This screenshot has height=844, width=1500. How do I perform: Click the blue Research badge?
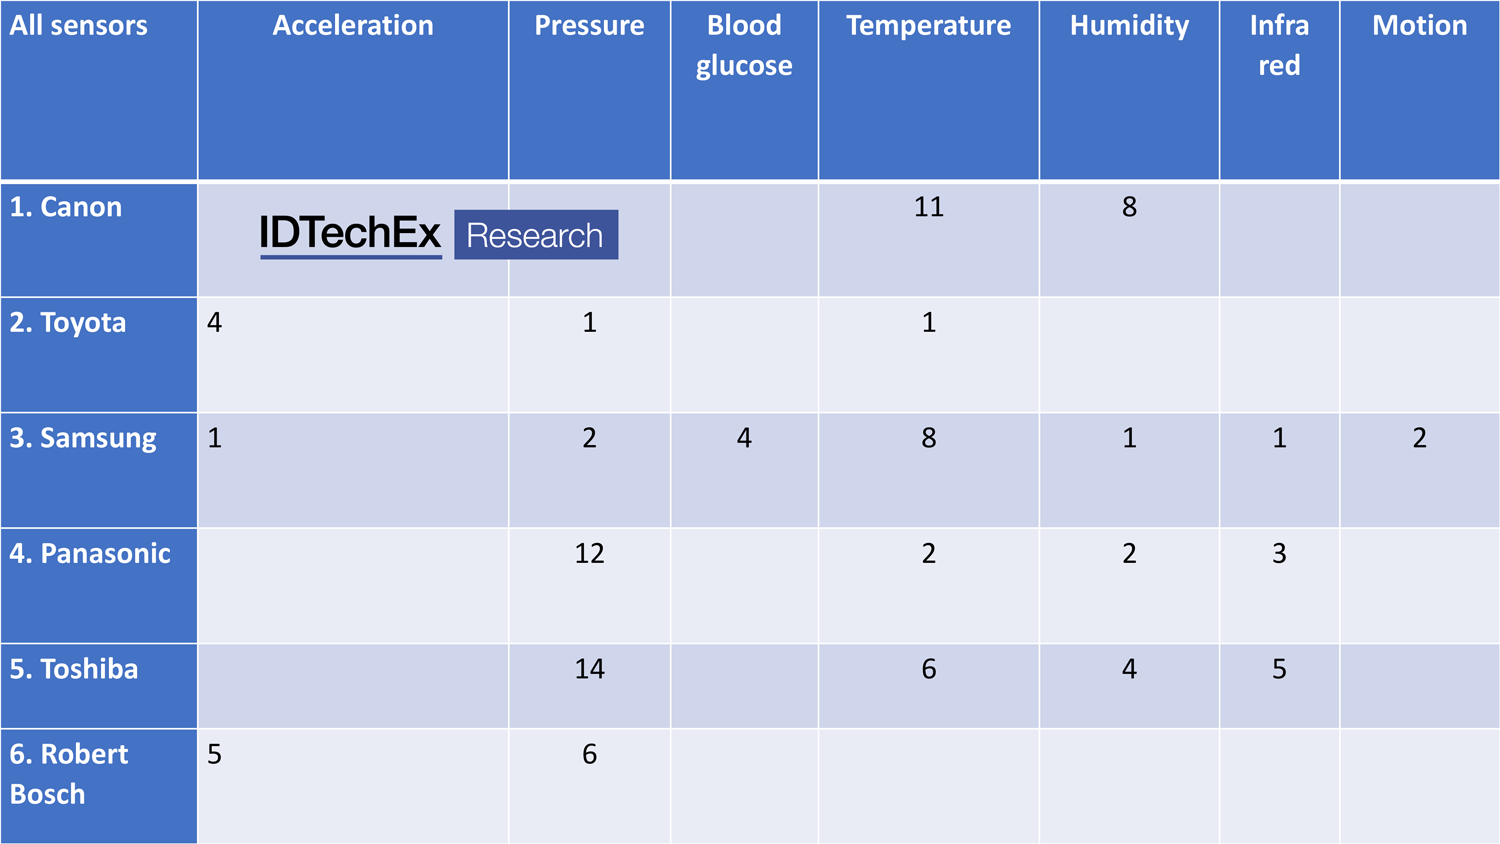coord(536,235)
